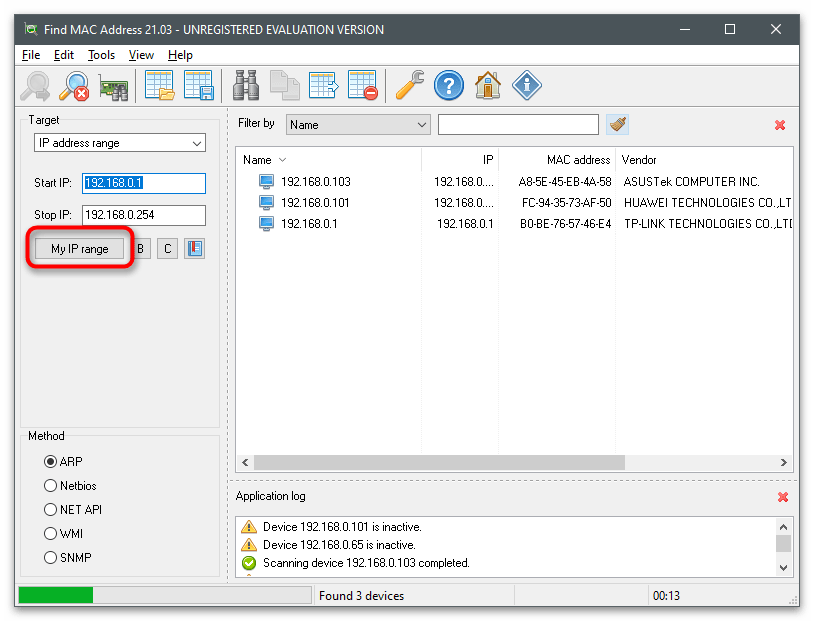Open the Tools menu
Viewport: 814px width, 621px height.
(101, 55)
